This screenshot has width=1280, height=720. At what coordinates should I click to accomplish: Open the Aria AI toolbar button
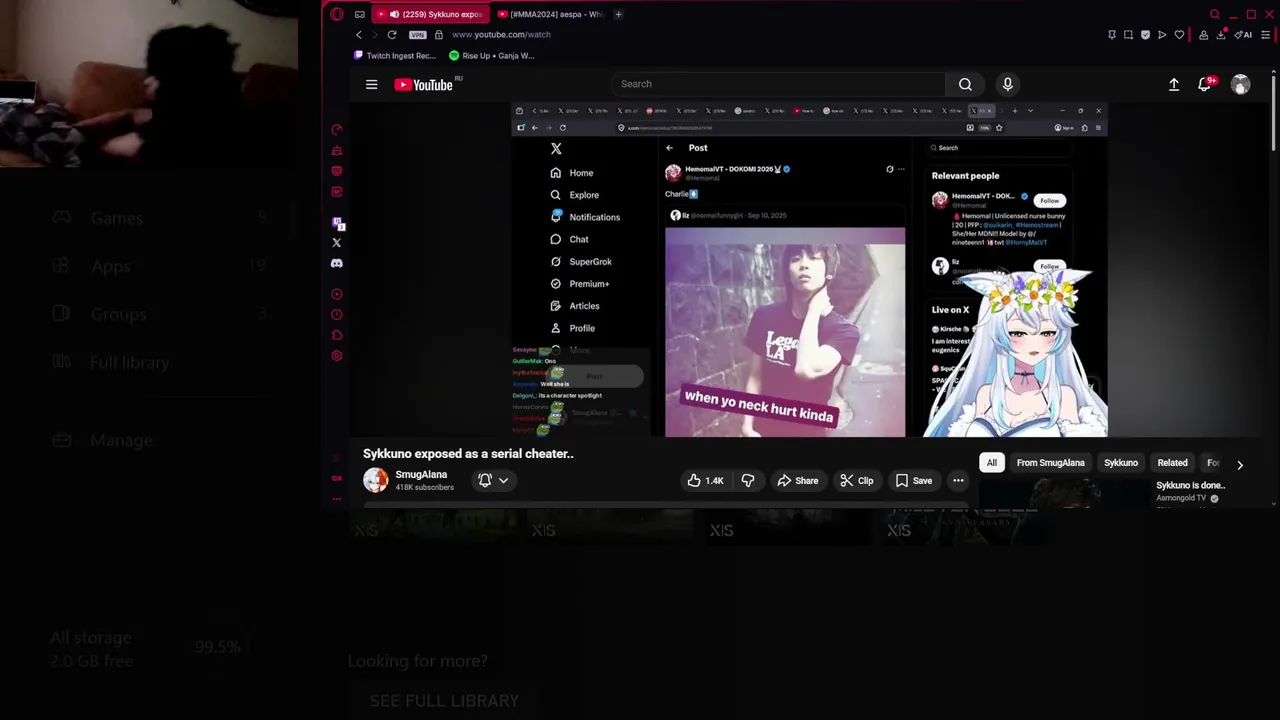click(1243, 35)
